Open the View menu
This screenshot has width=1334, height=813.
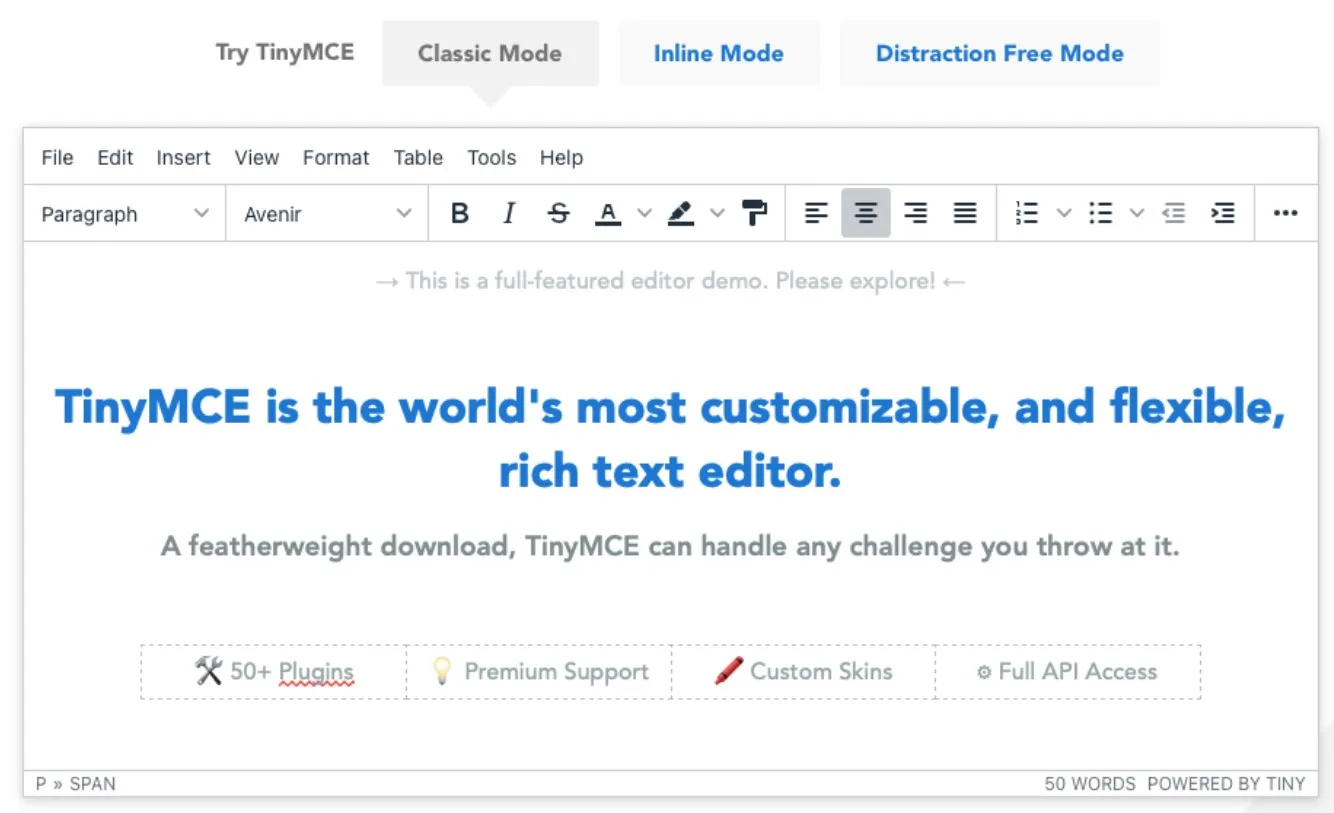pyautogui.click(x=257, y=157)
